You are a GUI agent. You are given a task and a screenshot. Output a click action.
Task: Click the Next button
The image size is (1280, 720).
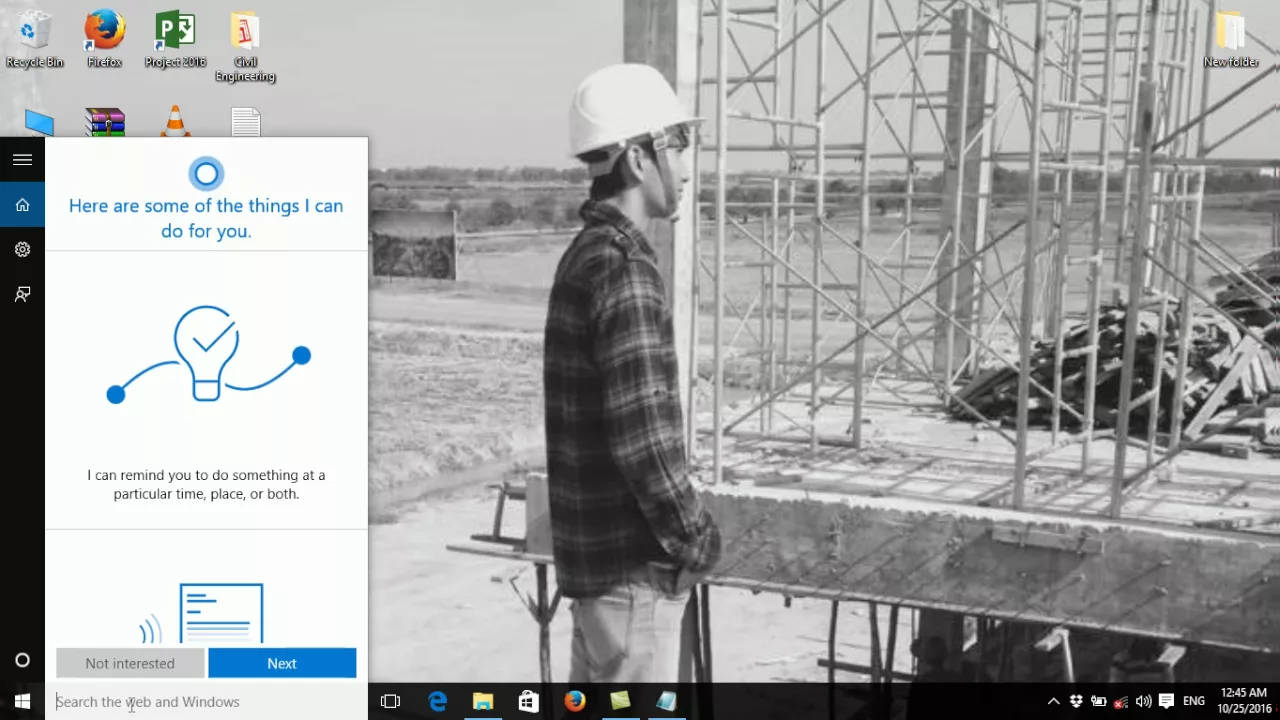pos(282,663)
